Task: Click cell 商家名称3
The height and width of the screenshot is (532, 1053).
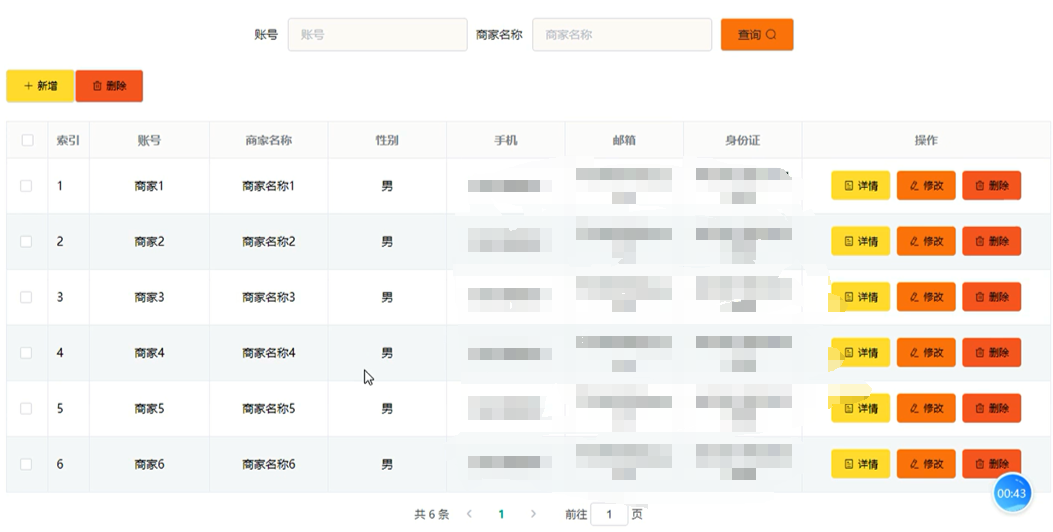Action: 269,297
